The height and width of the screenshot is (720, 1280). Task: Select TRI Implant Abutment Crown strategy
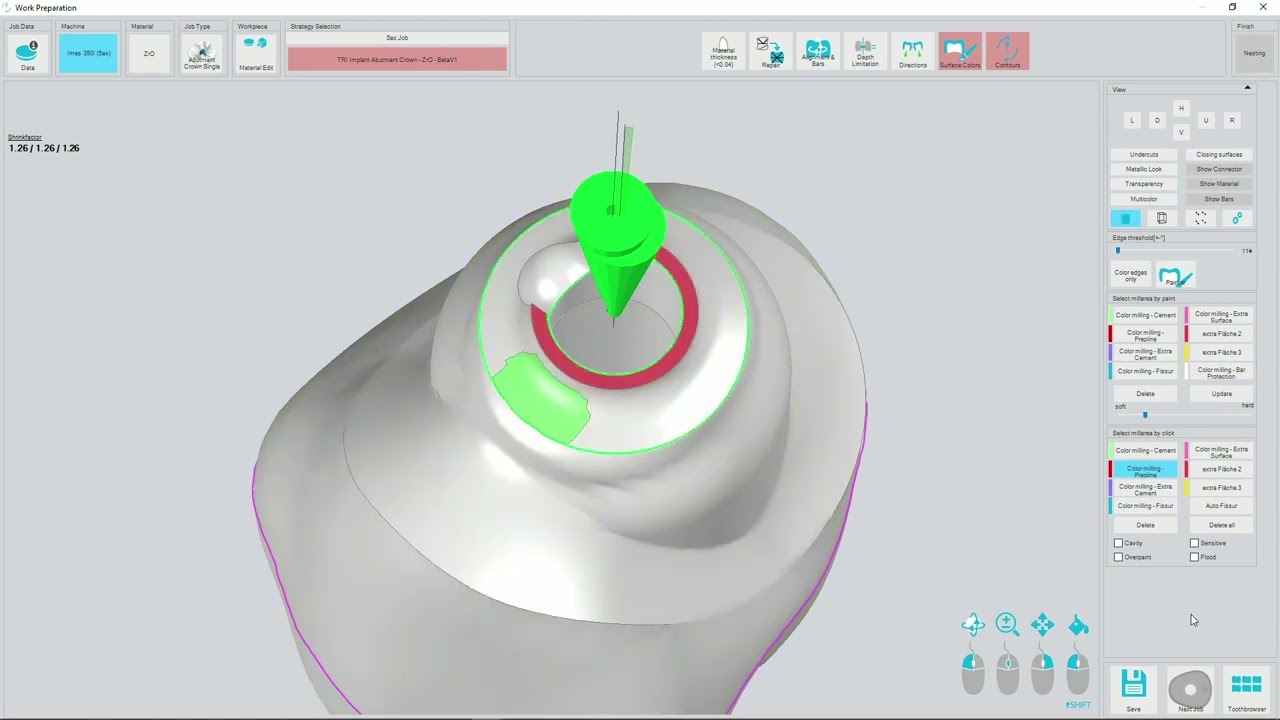coord(397,59)
